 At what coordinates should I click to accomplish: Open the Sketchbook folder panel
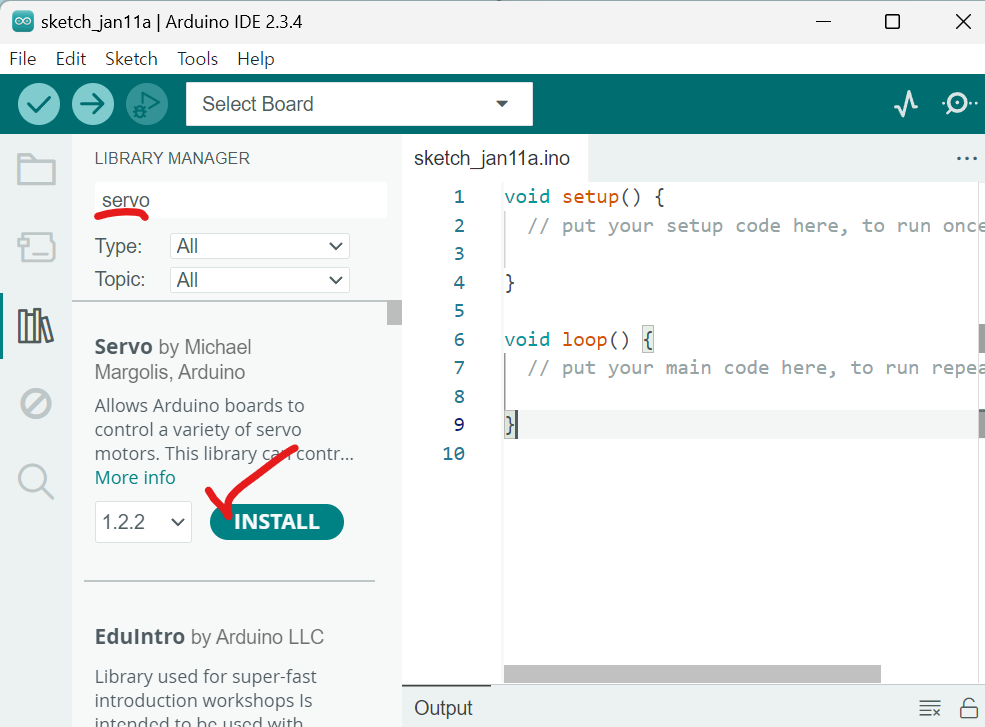coord(36,169)
